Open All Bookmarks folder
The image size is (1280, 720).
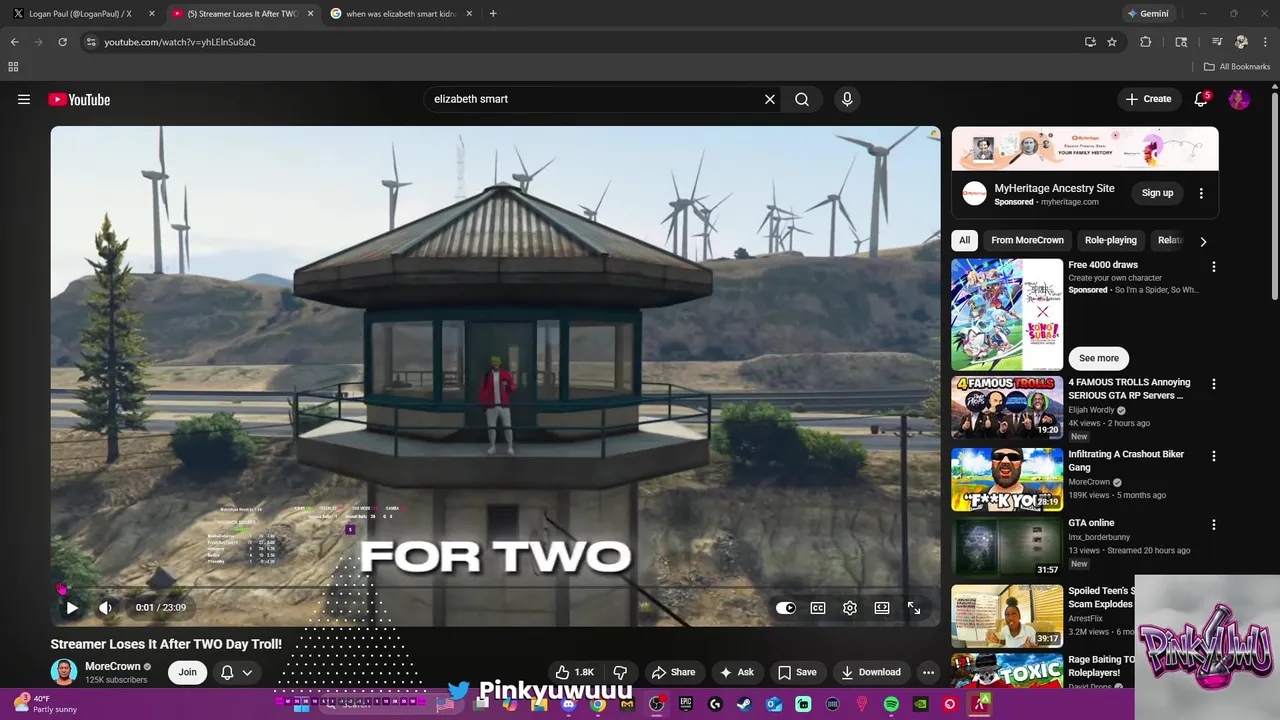pos(1237,67)
